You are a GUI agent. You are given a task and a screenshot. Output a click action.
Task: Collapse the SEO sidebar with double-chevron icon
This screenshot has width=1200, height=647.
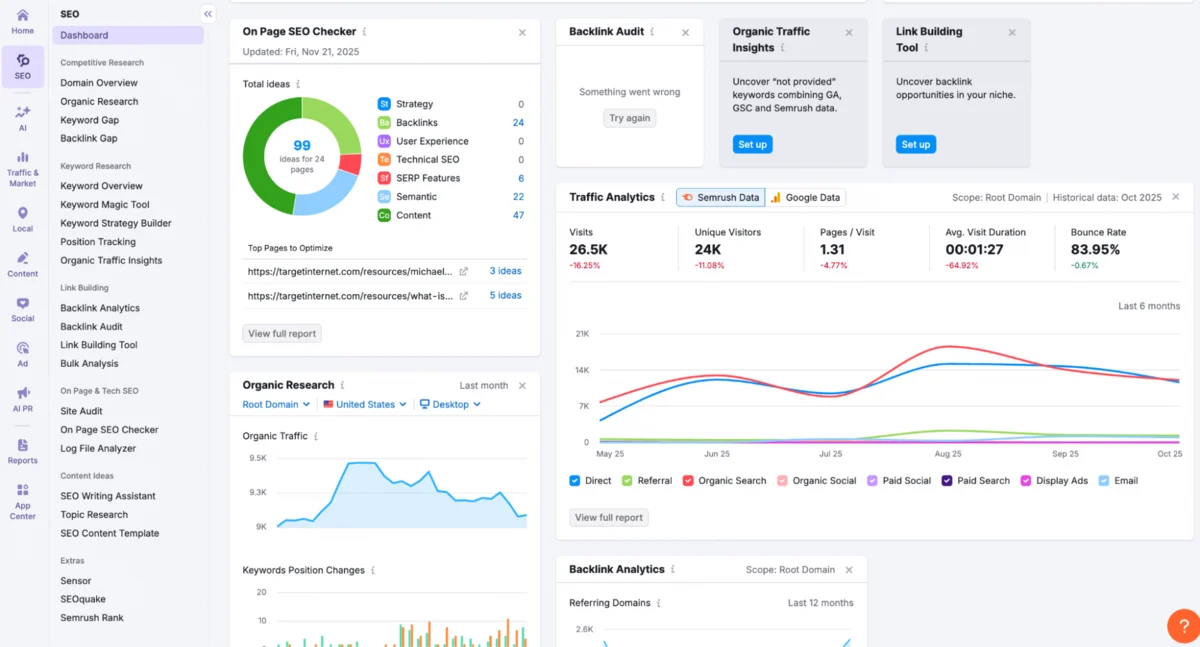click(208, 14)
